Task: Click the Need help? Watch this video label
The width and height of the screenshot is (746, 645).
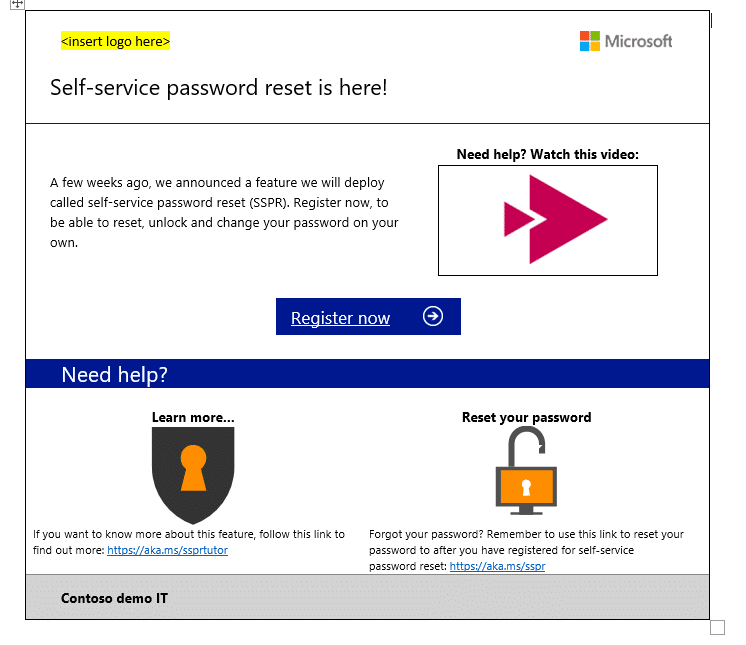Action: pos(547,154)
